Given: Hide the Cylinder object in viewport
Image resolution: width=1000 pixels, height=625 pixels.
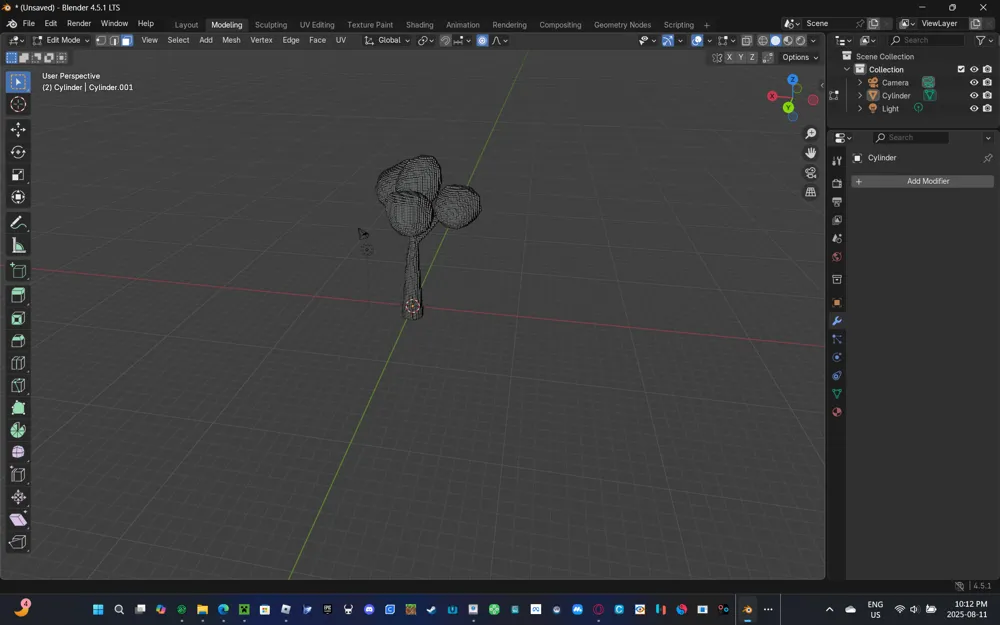Looking at the screenshot, I should tap(974, 96).
